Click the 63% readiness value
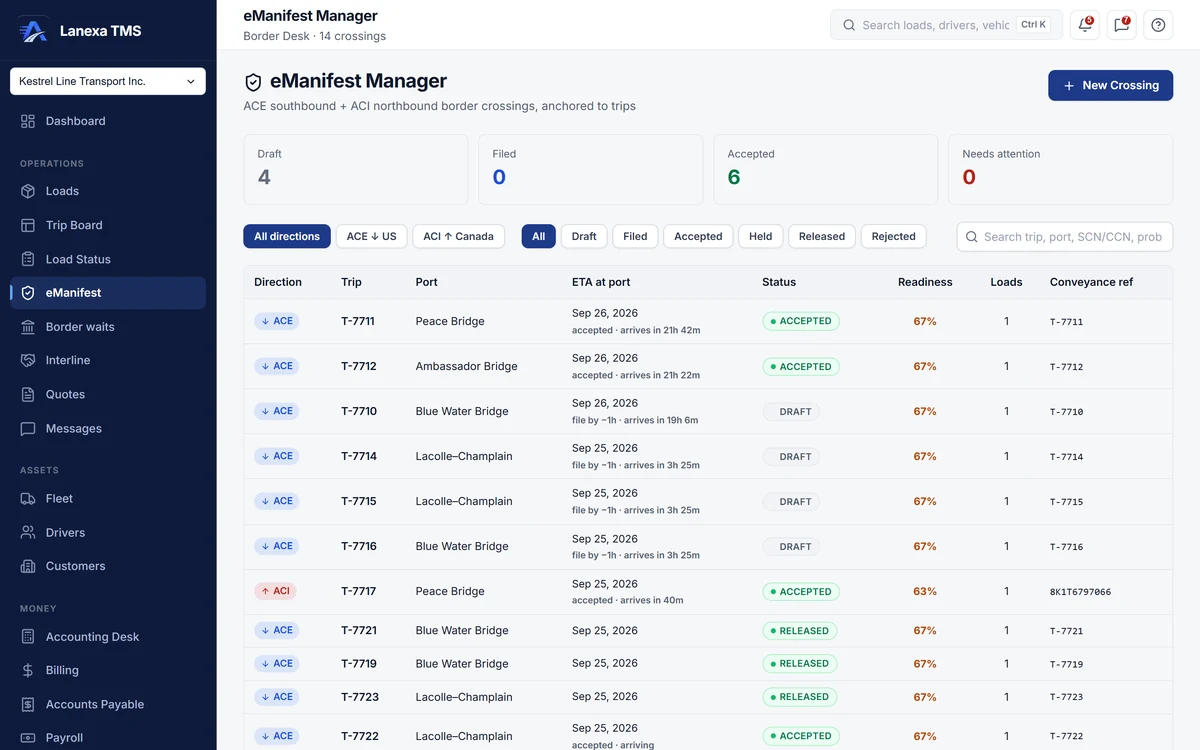1200x750 pixels. coord(925,592)
